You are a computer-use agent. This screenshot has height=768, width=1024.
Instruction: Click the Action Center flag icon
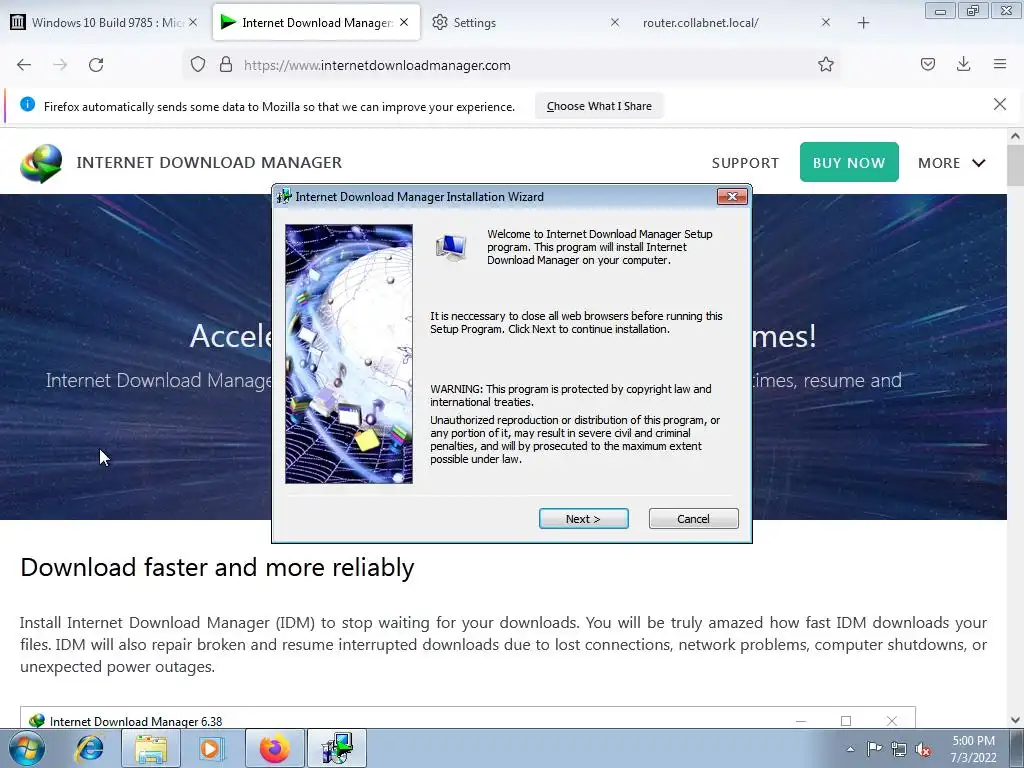[x=874, y=749]
